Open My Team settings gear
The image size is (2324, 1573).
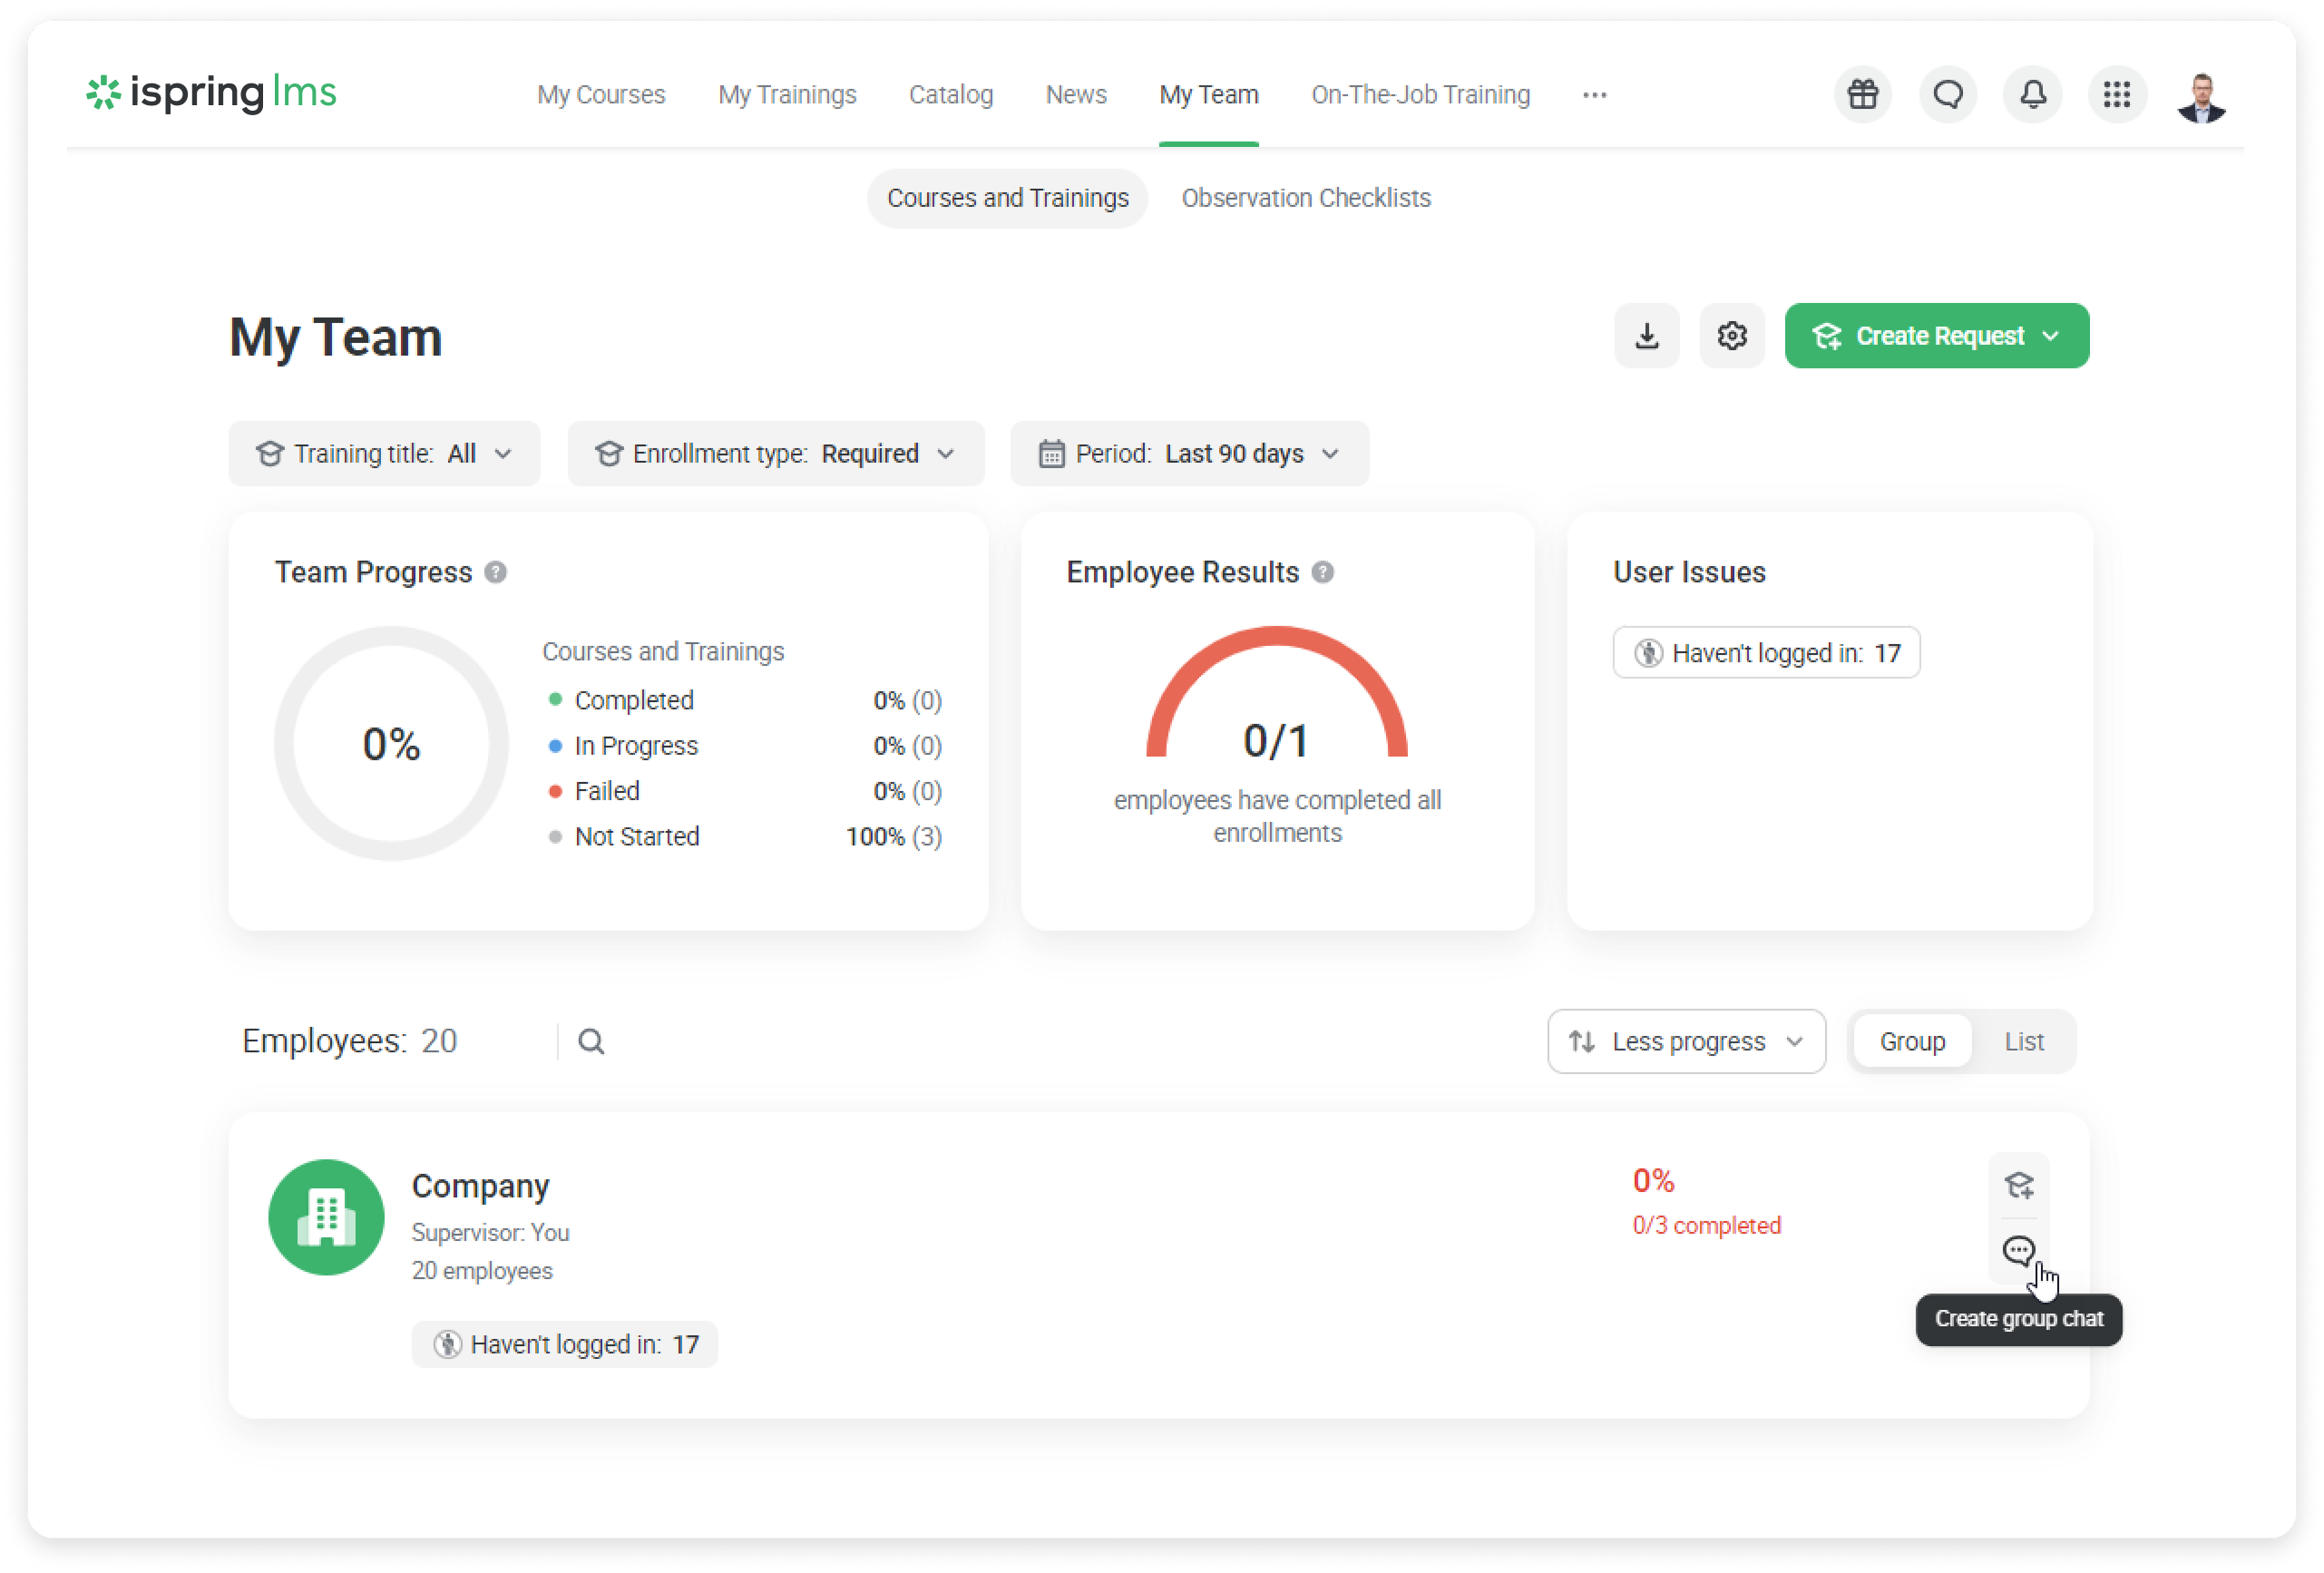pos(1731,336)
